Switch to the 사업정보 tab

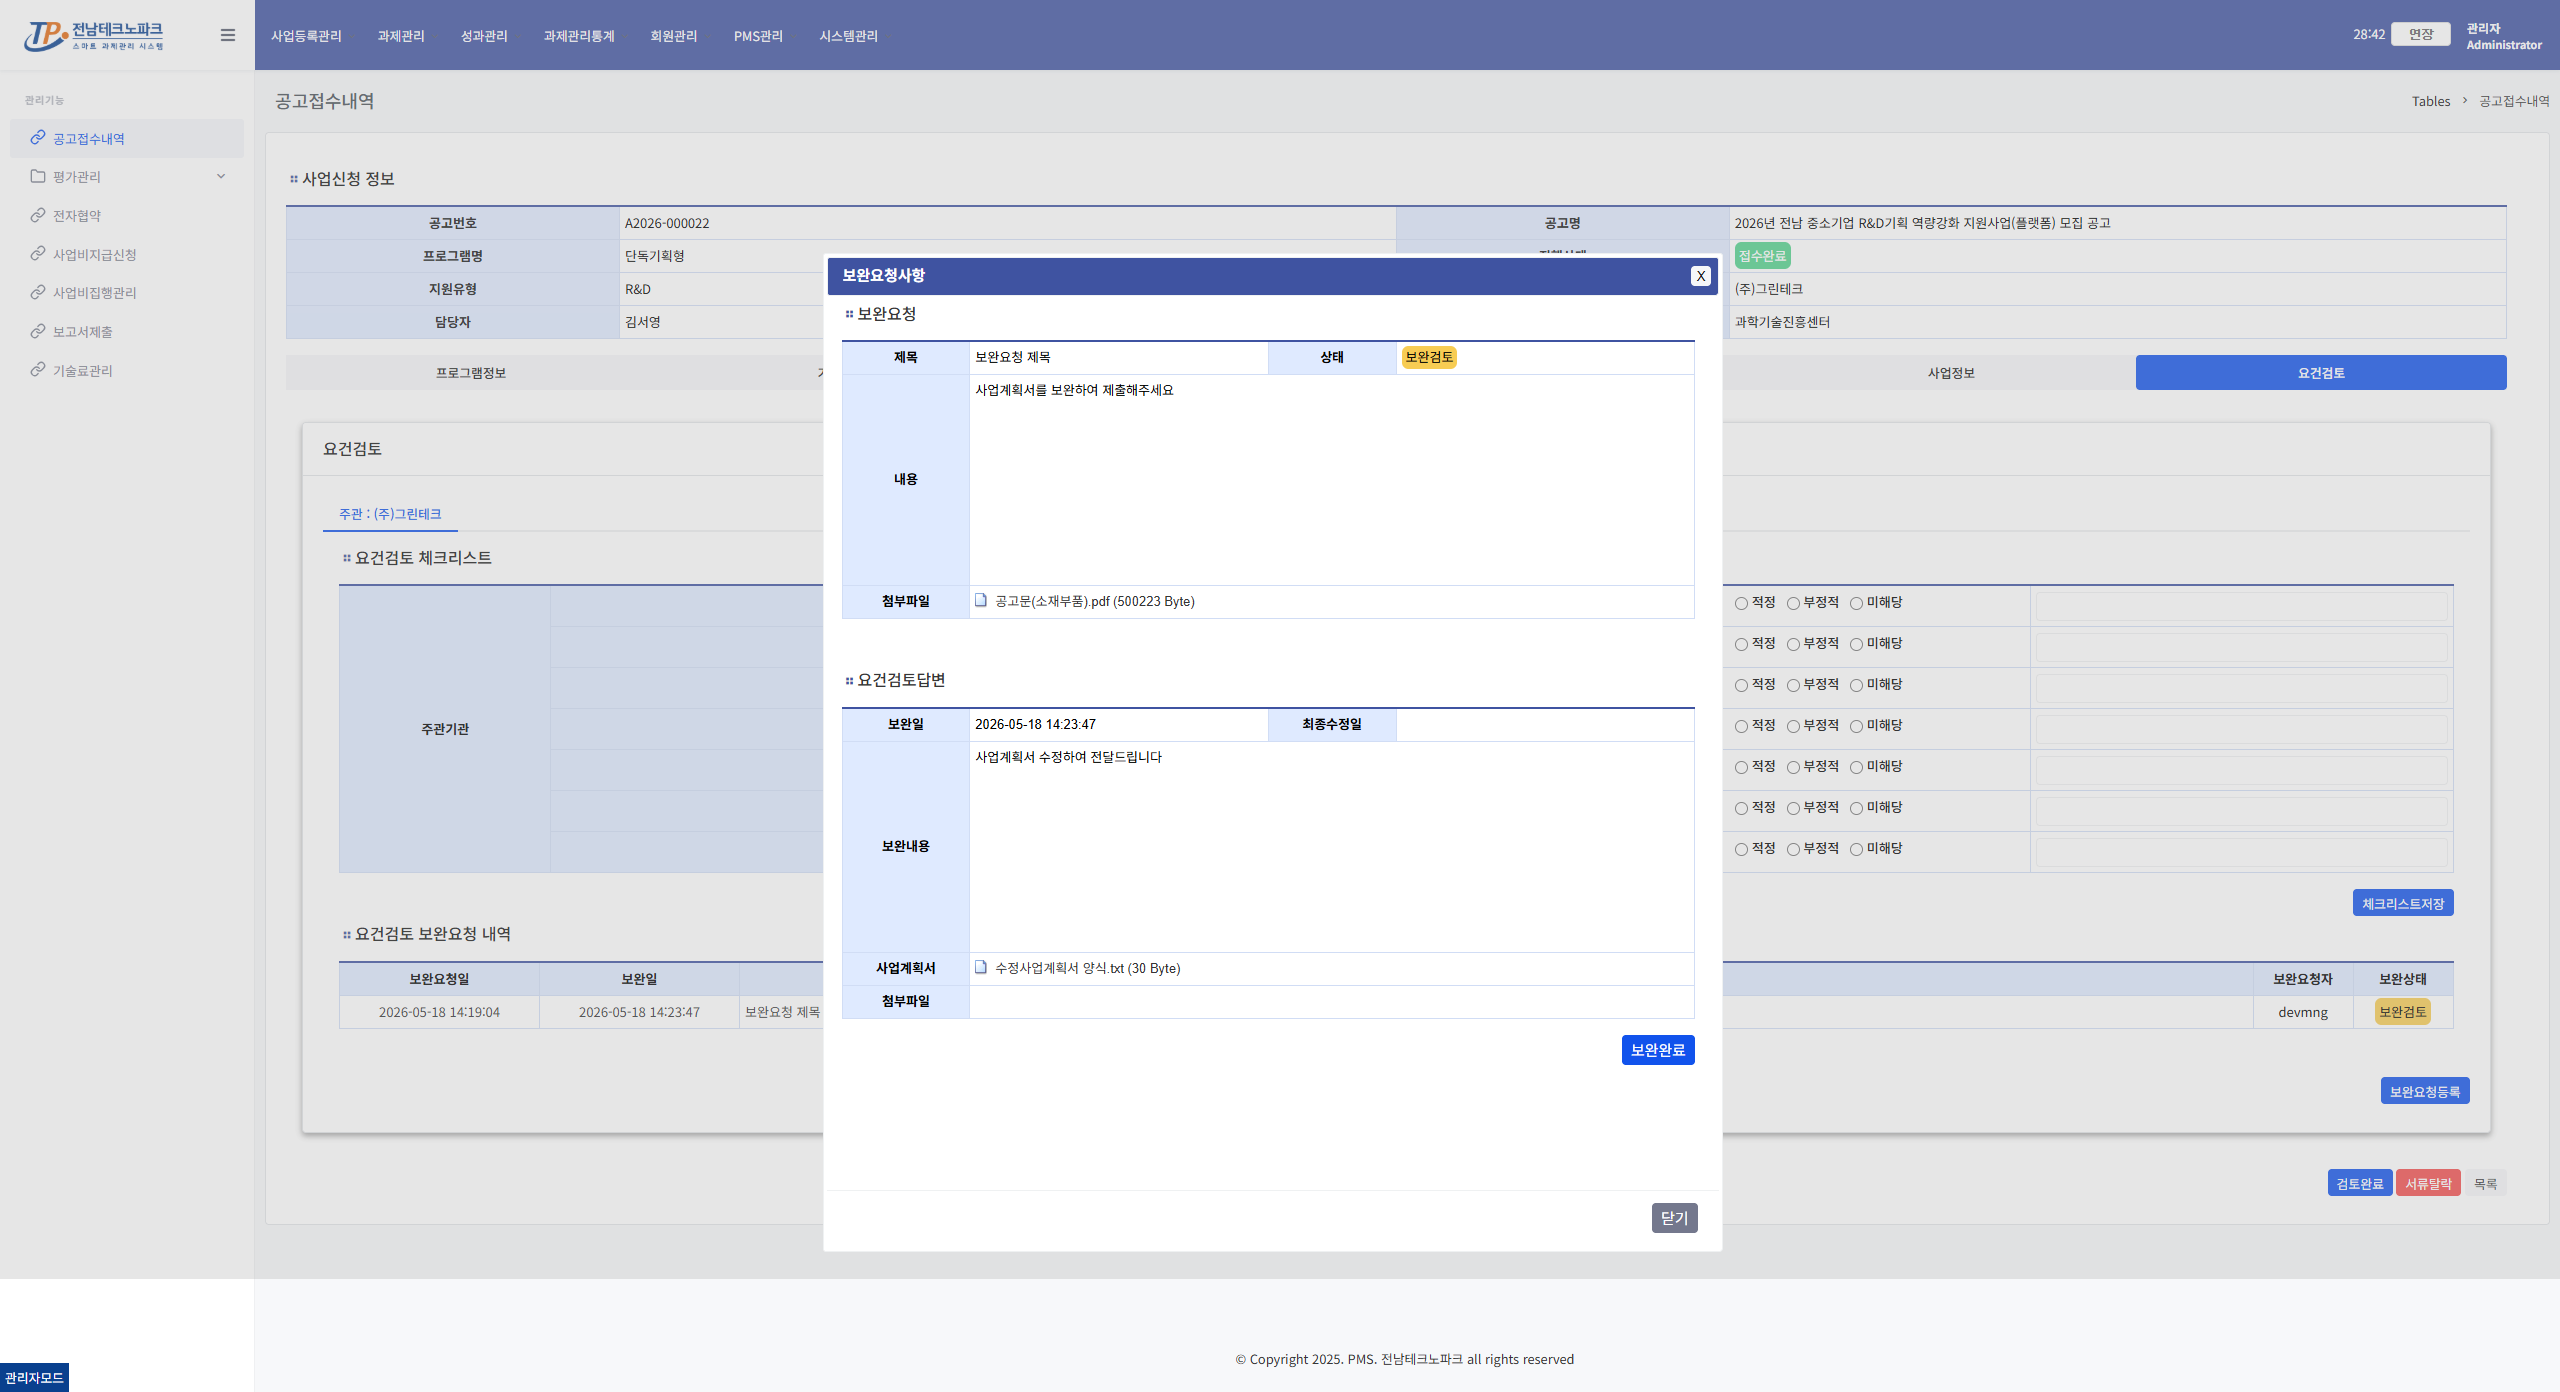click(1951, 372)
